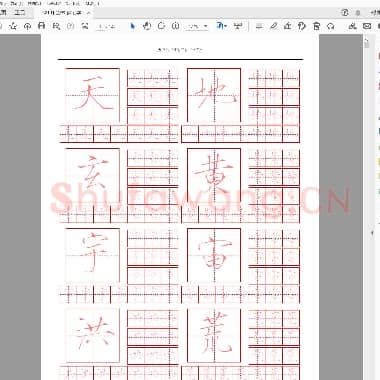380x380 pixels.
Task: Activate the hand pan tool
Action: pos(147,26)
